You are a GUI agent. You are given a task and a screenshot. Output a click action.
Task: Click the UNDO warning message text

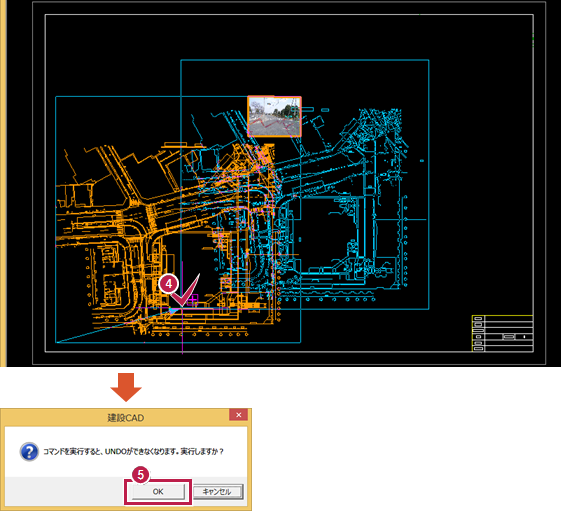click(133, 452)
